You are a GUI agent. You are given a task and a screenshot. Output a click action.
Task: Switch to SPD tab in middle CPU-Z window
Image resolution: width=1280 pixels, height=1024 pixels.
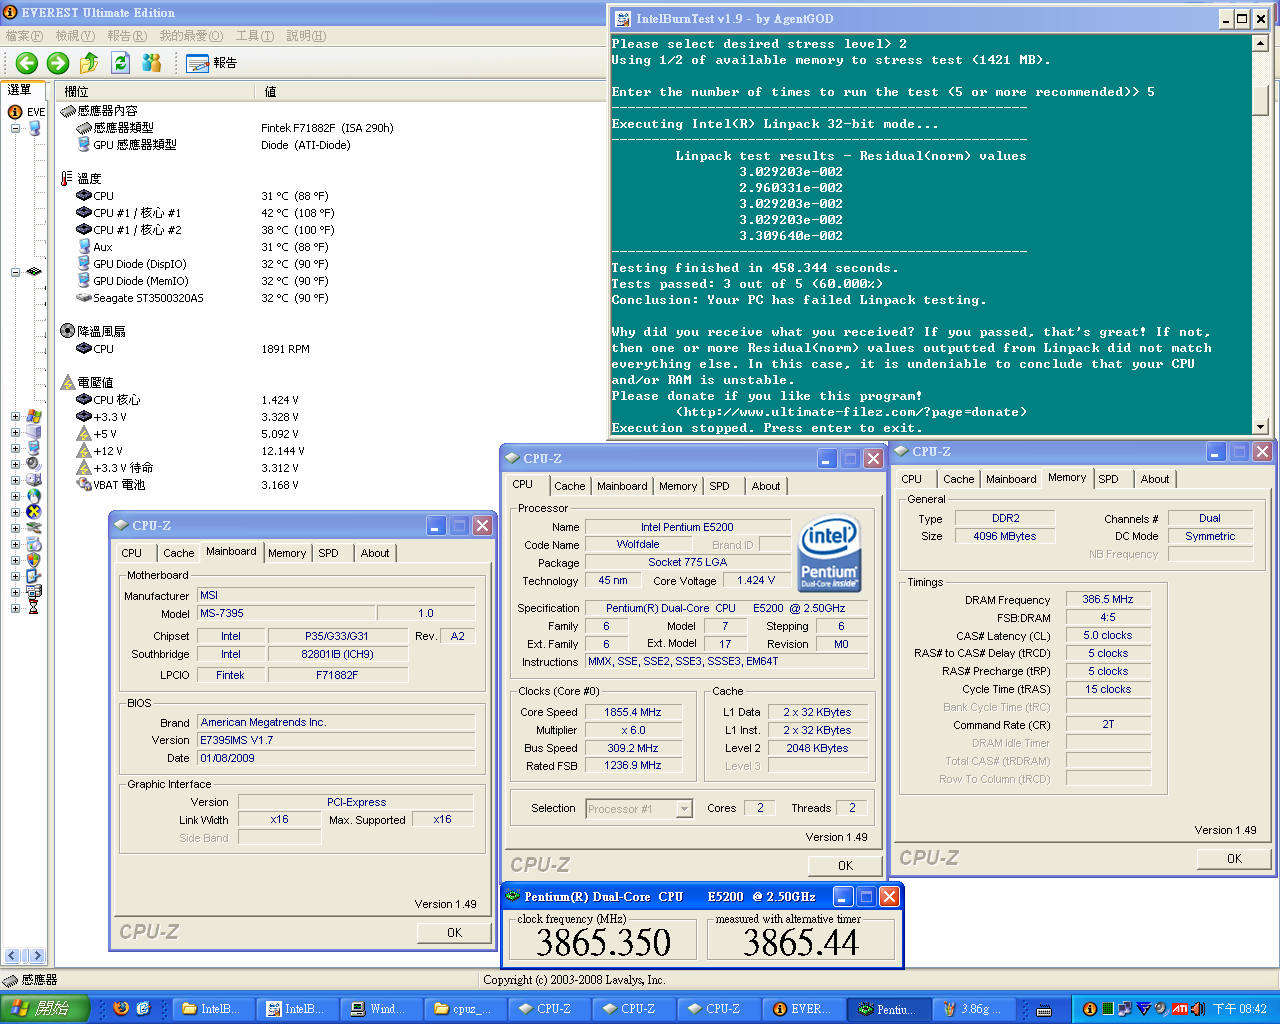click(x=720, y=486)
